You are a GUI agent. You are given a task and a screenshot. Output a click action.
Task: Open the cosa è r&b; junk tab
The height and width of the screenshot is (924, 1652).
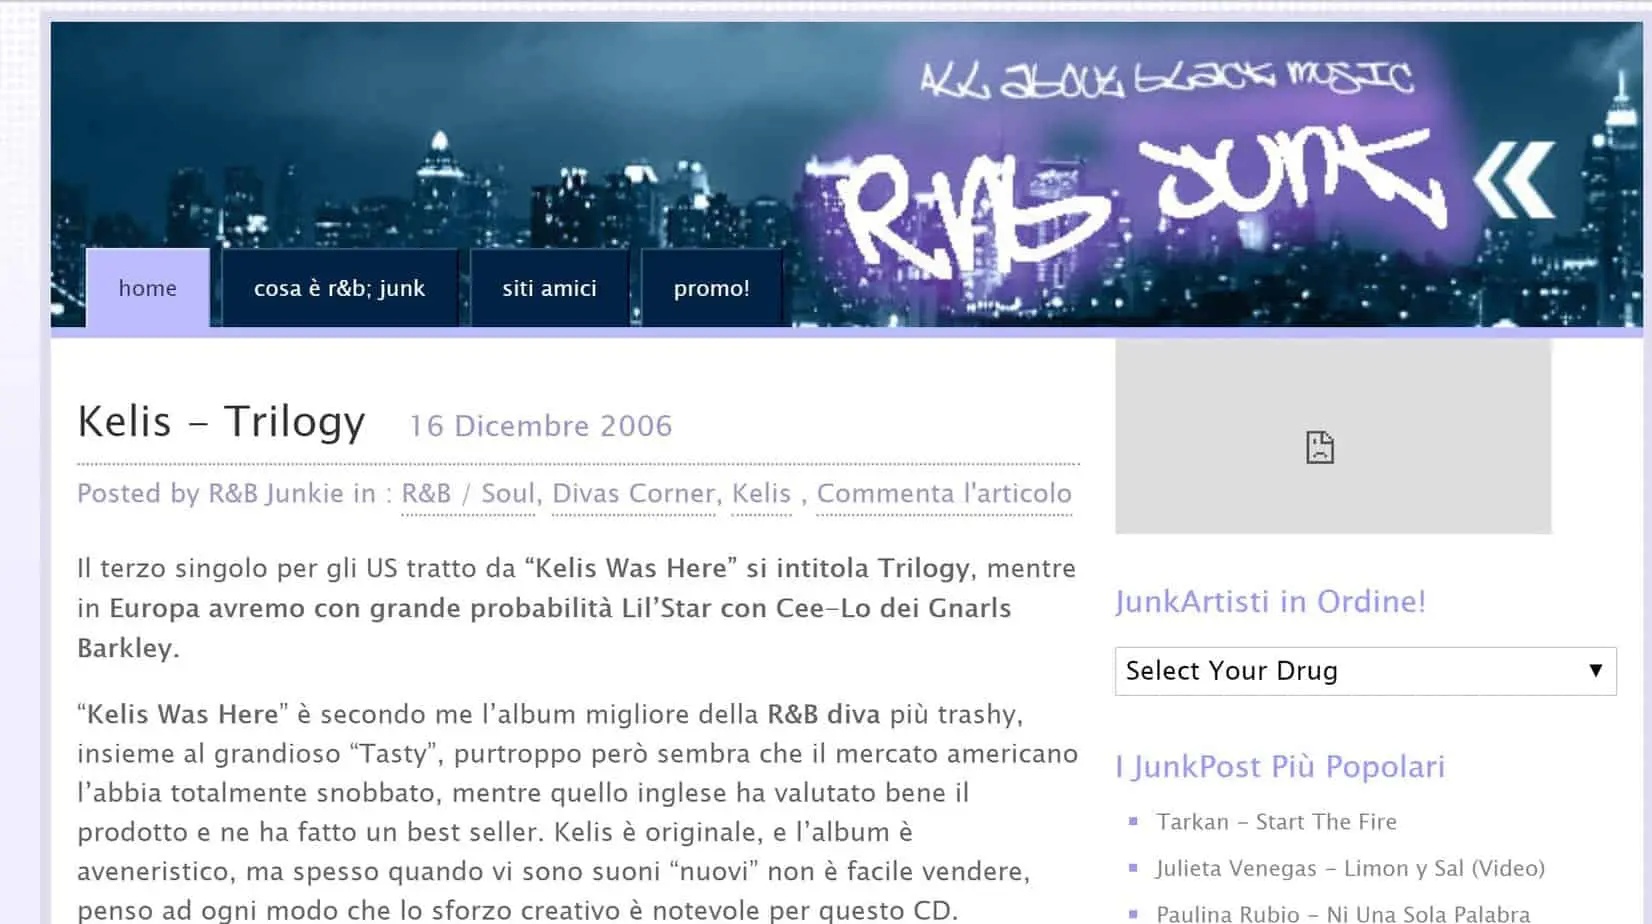(339, 288)
